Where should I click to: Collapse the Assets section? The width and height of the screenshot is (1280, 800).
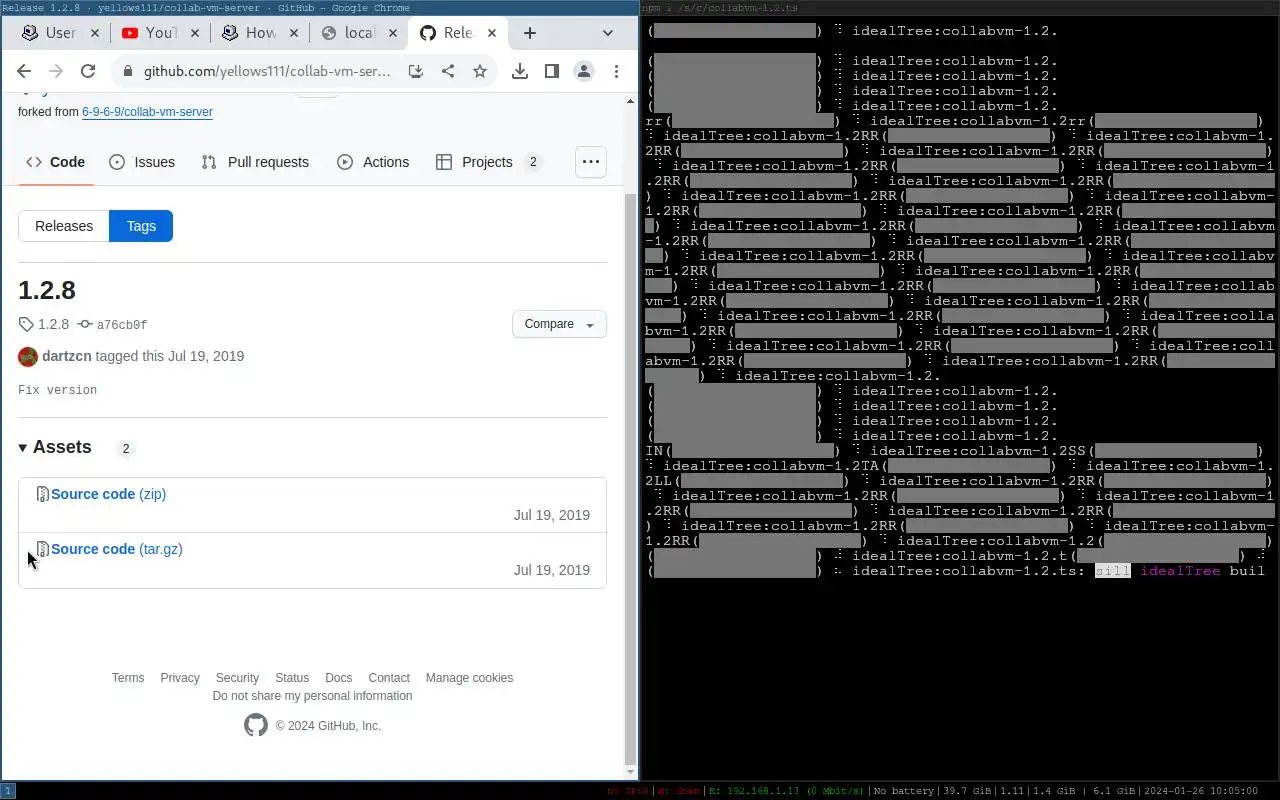tap(54, 447)
